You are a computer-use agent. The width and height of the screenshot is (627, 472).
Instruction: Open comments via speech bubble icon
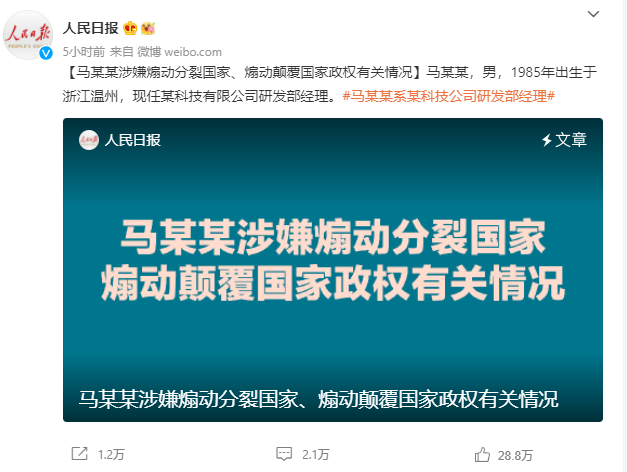[284, 454]
